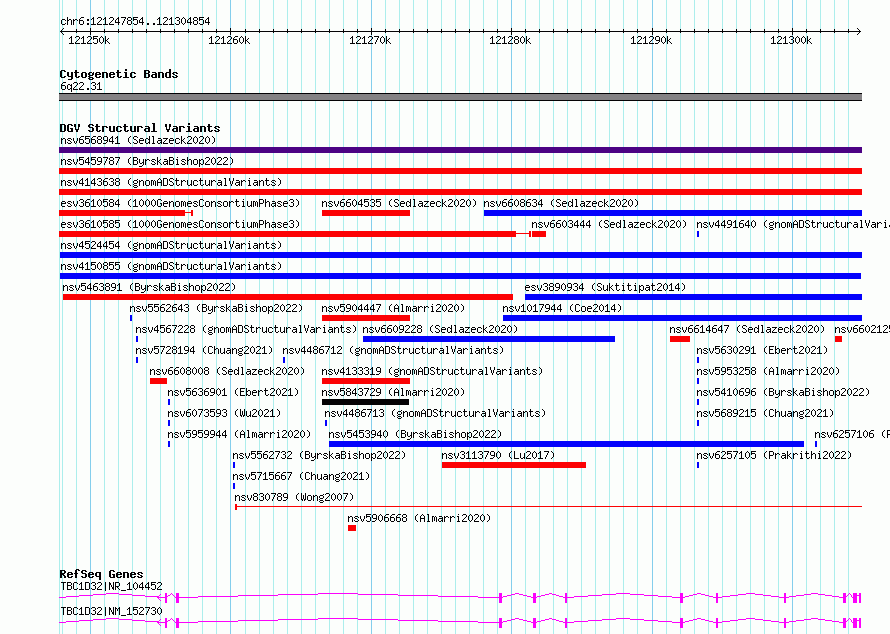Select nsv6614647 (Sedlazeck2020) label
This screenshot has height=634, width=890.
(747, 329)
